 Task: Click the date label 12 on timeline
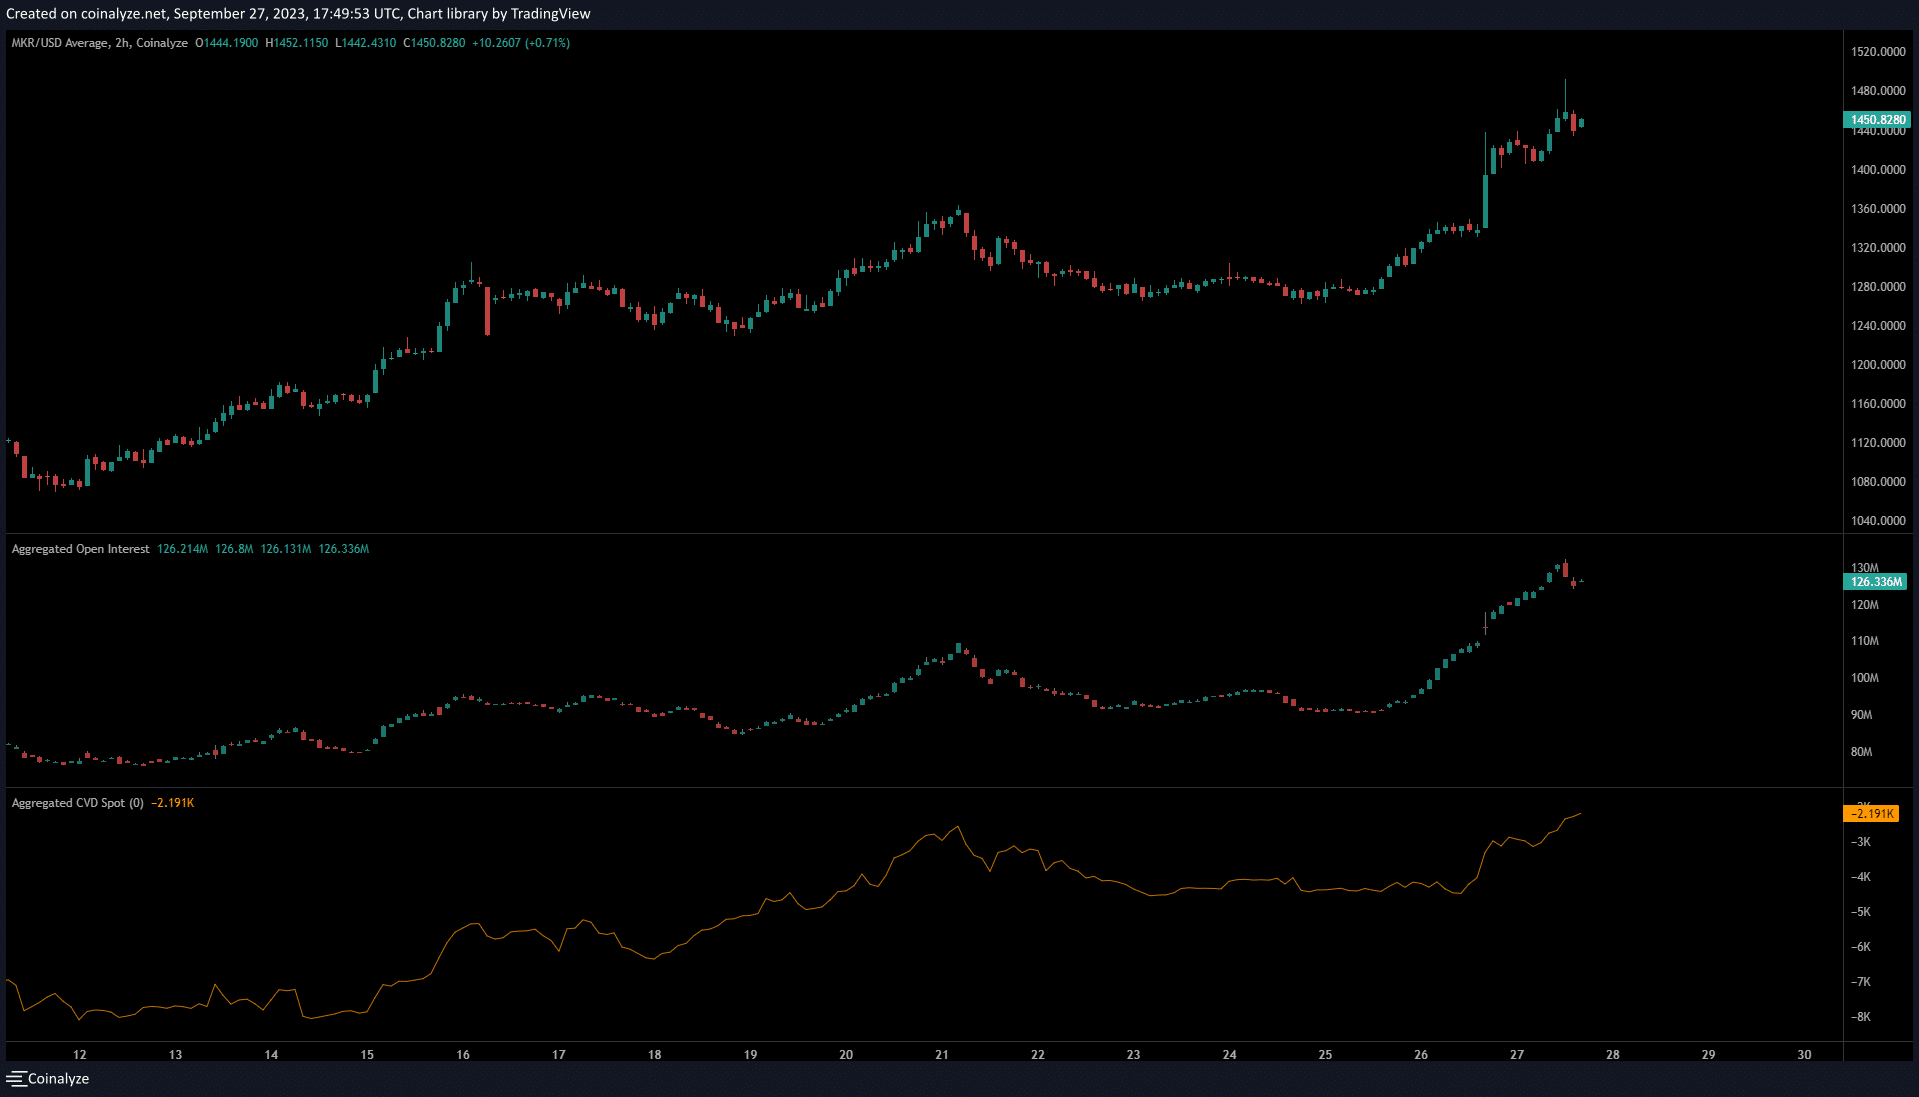(80, 1054)
